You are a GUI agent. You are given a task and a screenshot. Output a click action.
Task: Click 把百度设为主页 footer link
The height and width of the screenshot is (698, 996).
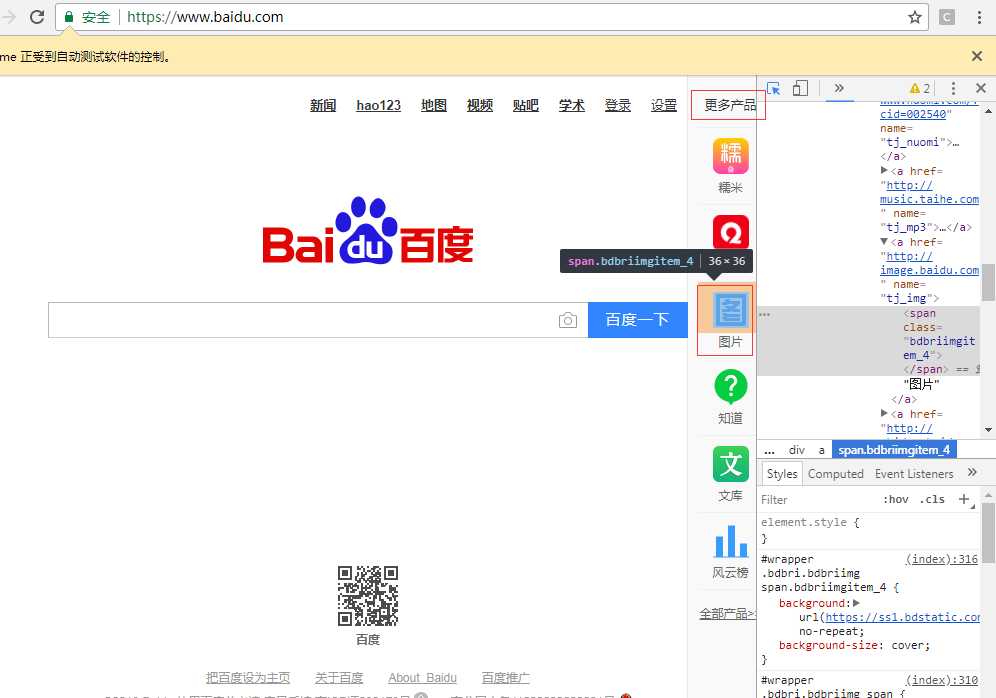pyautogui.click(x=248, y=678)
